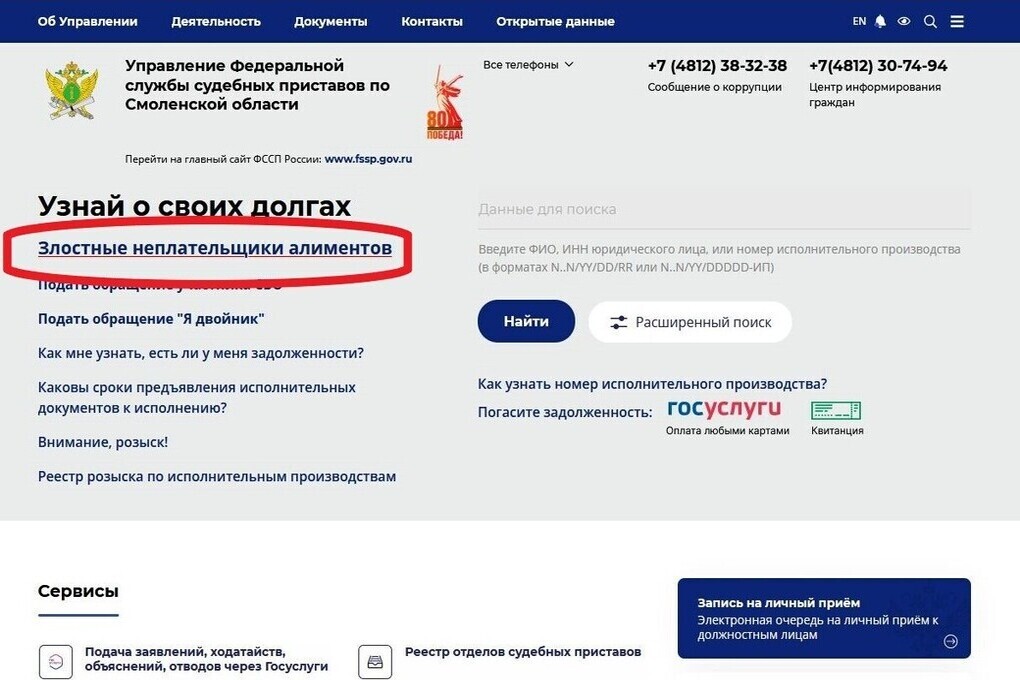Click arrow icon on appointment booking card
Viewport: 1020px width, 680px height.
tap(950, 642)
